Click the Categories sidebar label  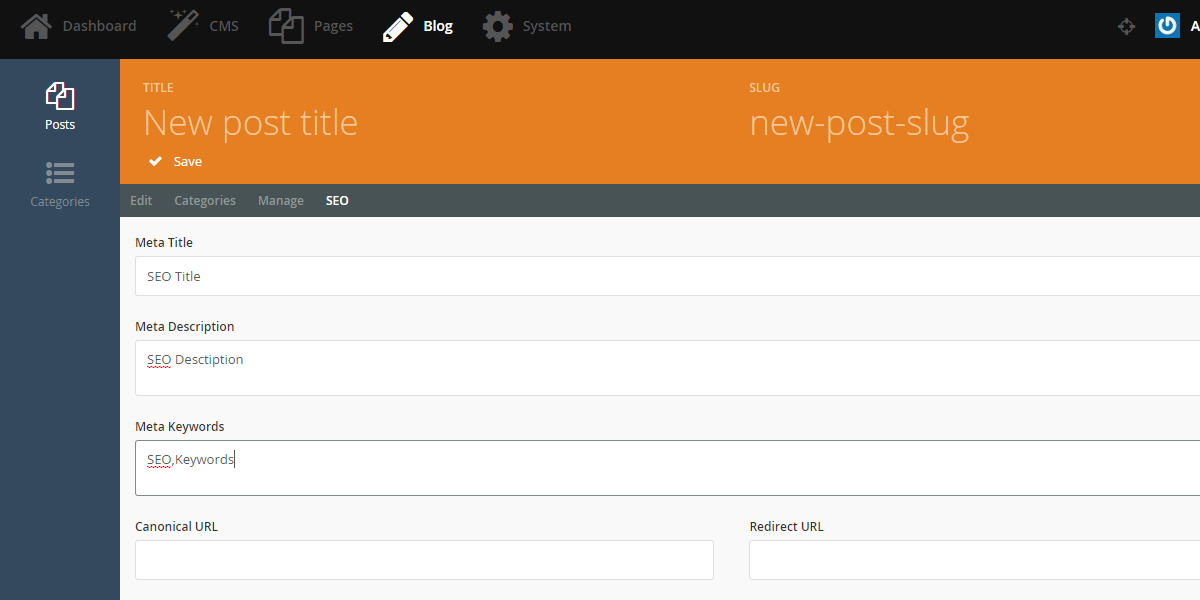[x=60, y=202]
